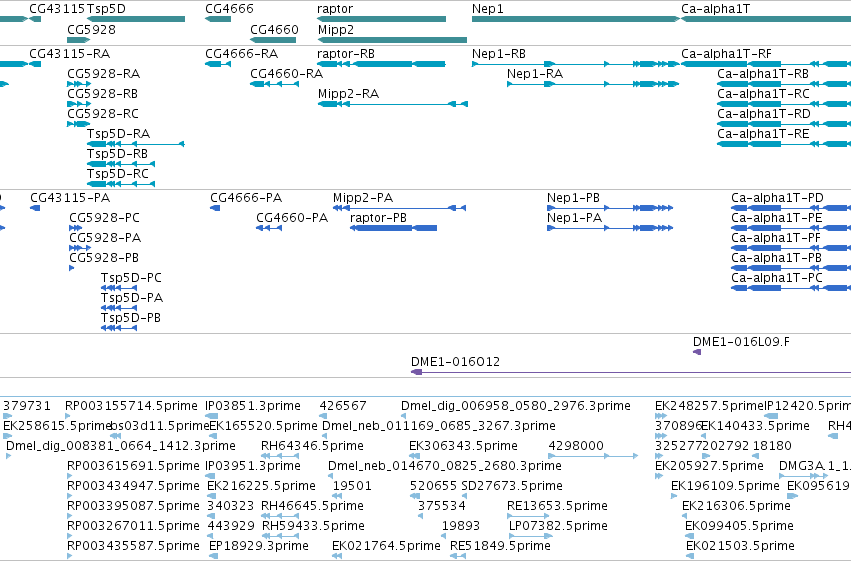Click protein Ca-alpha1T-PF

pos(776,238)
